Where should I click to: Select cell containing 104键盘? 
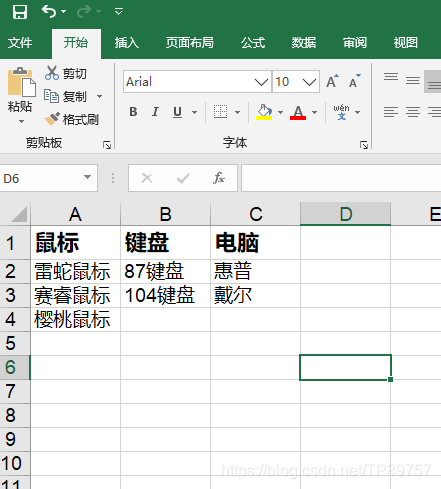[x=165, y=295]
